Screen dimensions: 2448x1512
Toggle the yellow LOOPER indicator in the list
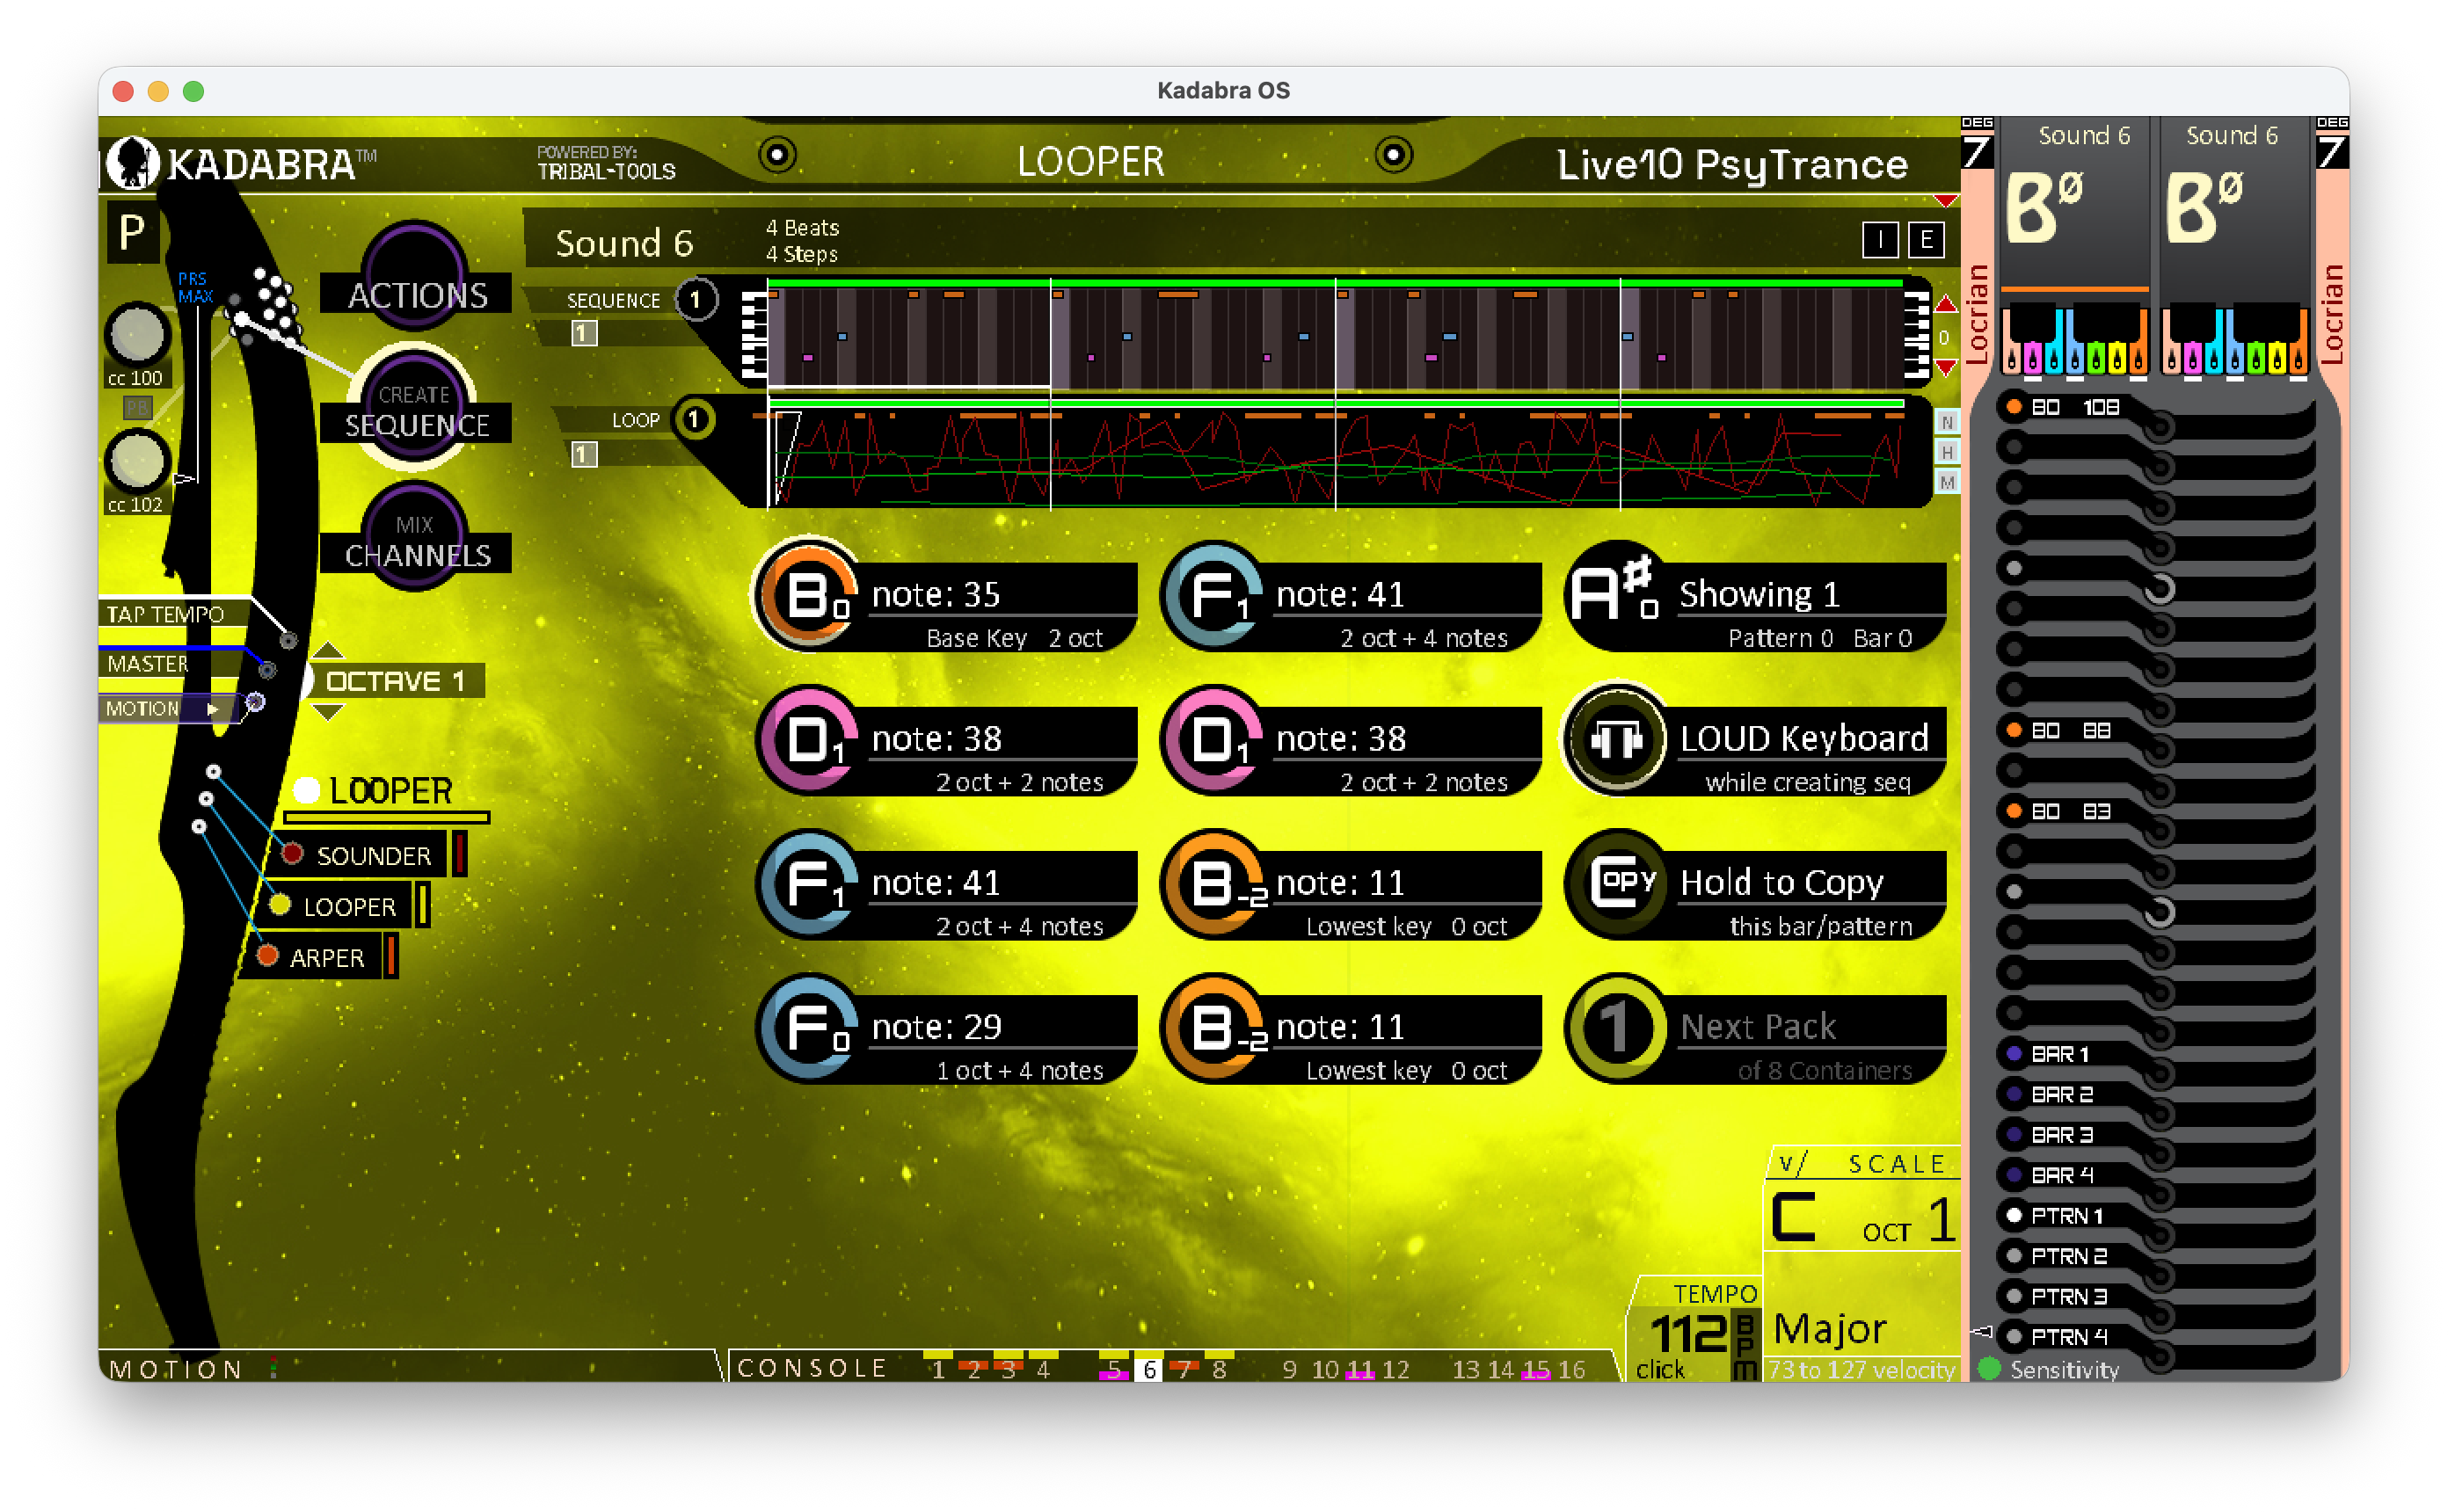(280, 905)
